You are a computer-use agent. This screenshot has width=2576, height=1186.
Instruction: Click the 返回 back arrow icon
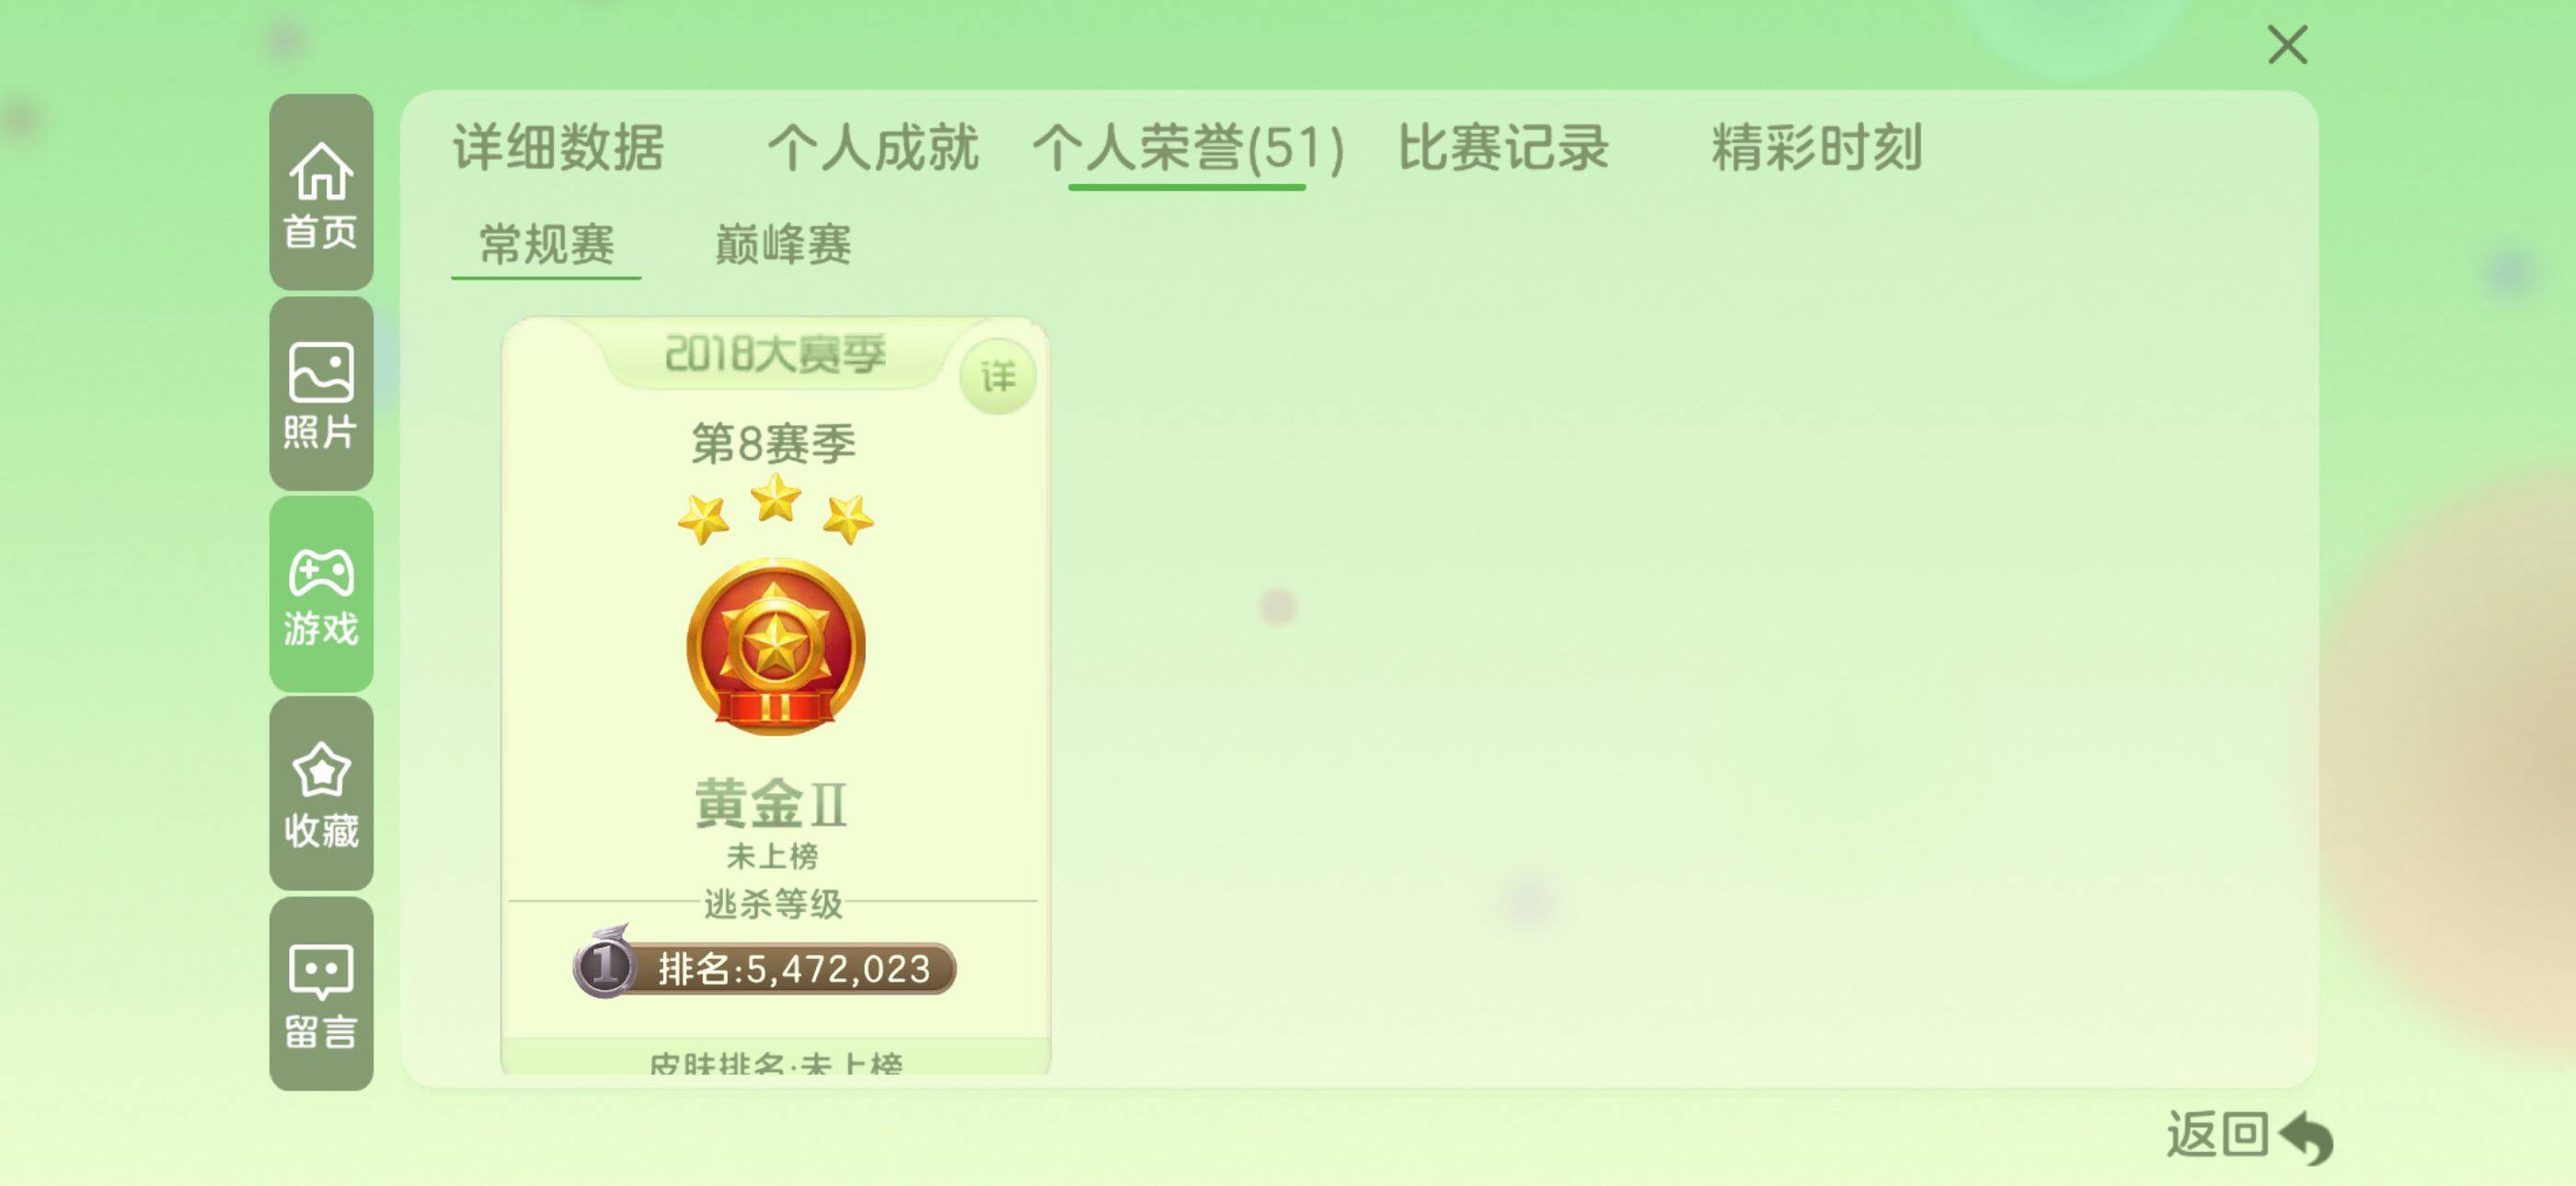(x=2306, y=1137)
